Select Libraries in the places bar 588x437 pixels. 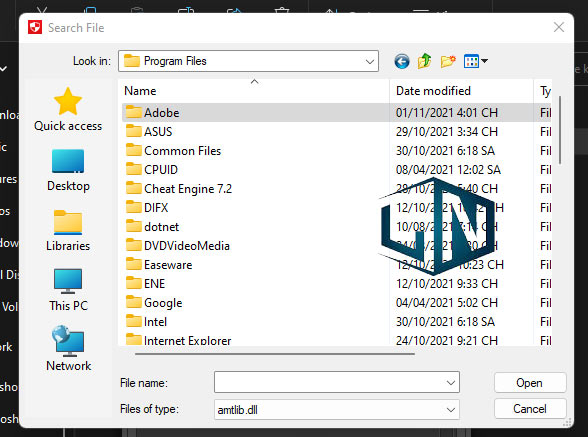pyautogui.click(x=68, y=231)
